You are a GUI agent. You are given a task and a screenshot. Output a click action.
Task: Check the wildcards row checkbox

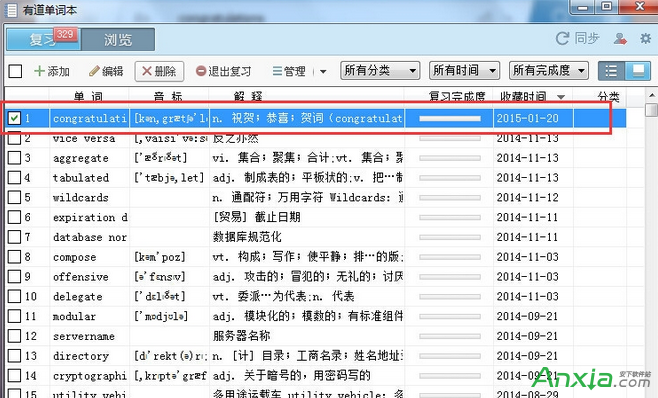point(14,197)
